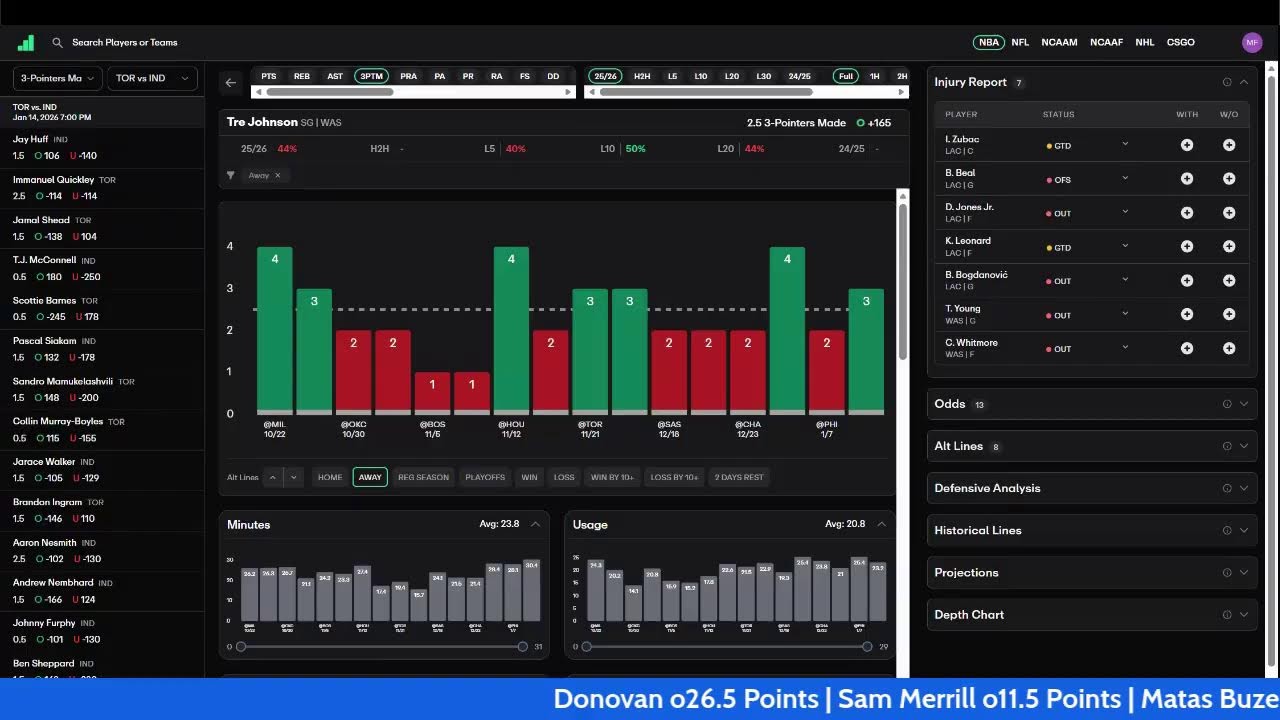Viewport: 1280px width, 720px height.
Task: Add C. Whitmore to W/O filter
Action: (1229, 348)
